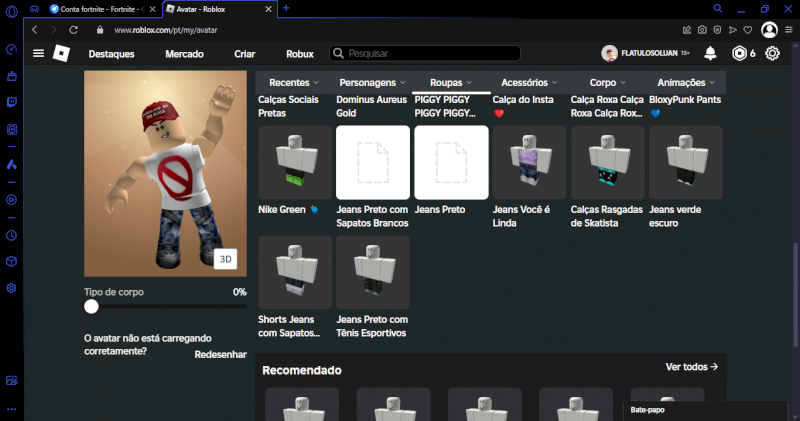Reload the page with refresh icon
This screenshot has width=800, height=421.
(73, 30)
